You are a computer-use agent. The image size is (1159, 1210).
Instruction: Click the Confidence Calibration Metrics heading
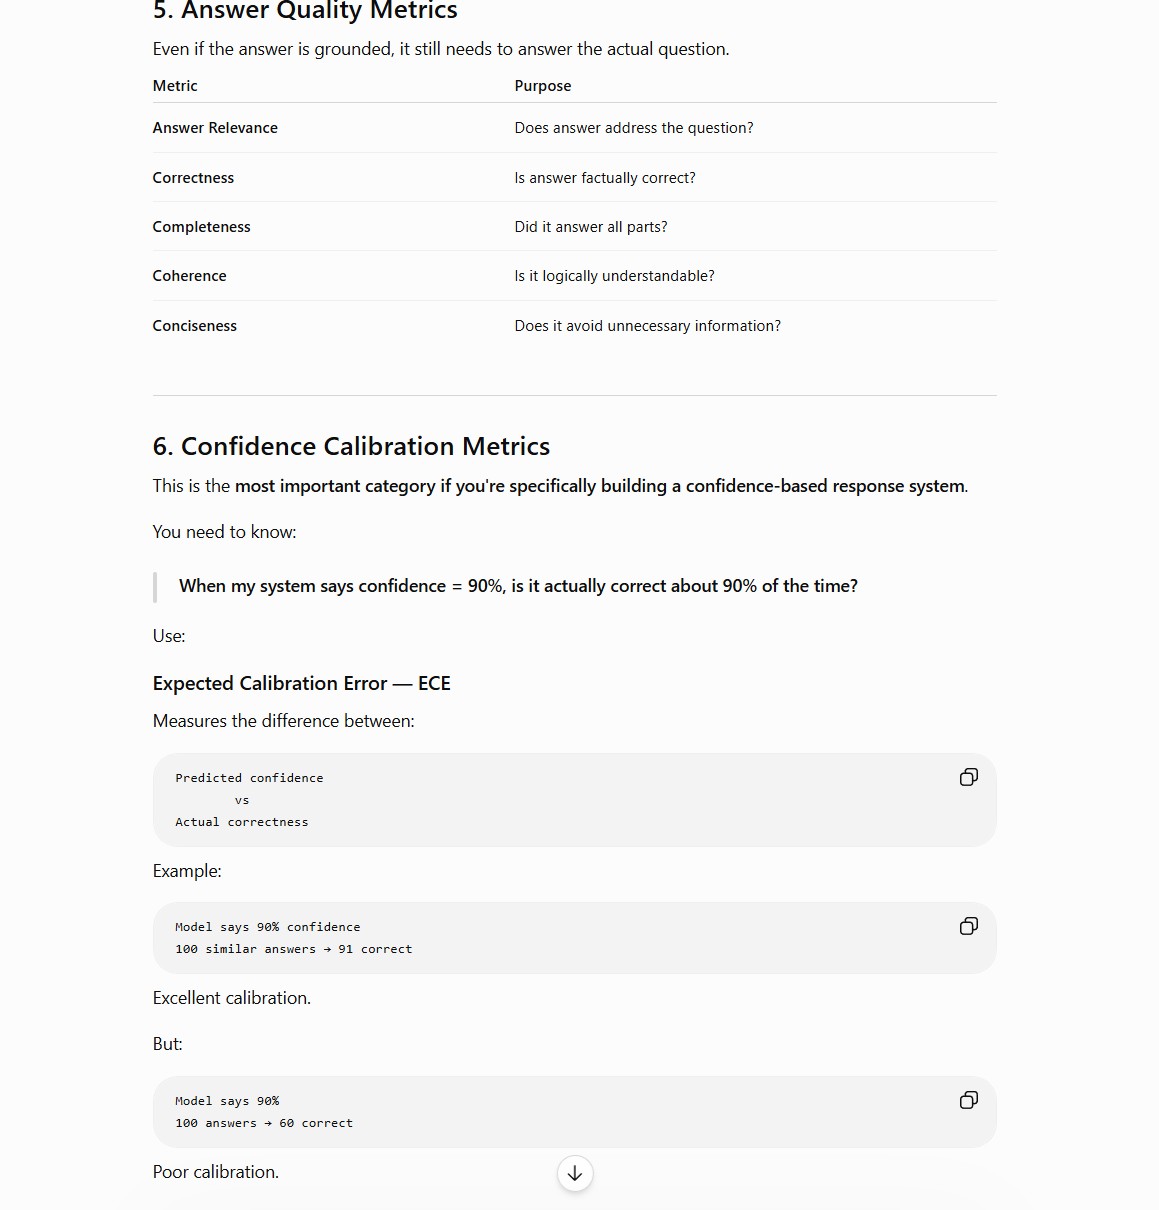point(351,446)
